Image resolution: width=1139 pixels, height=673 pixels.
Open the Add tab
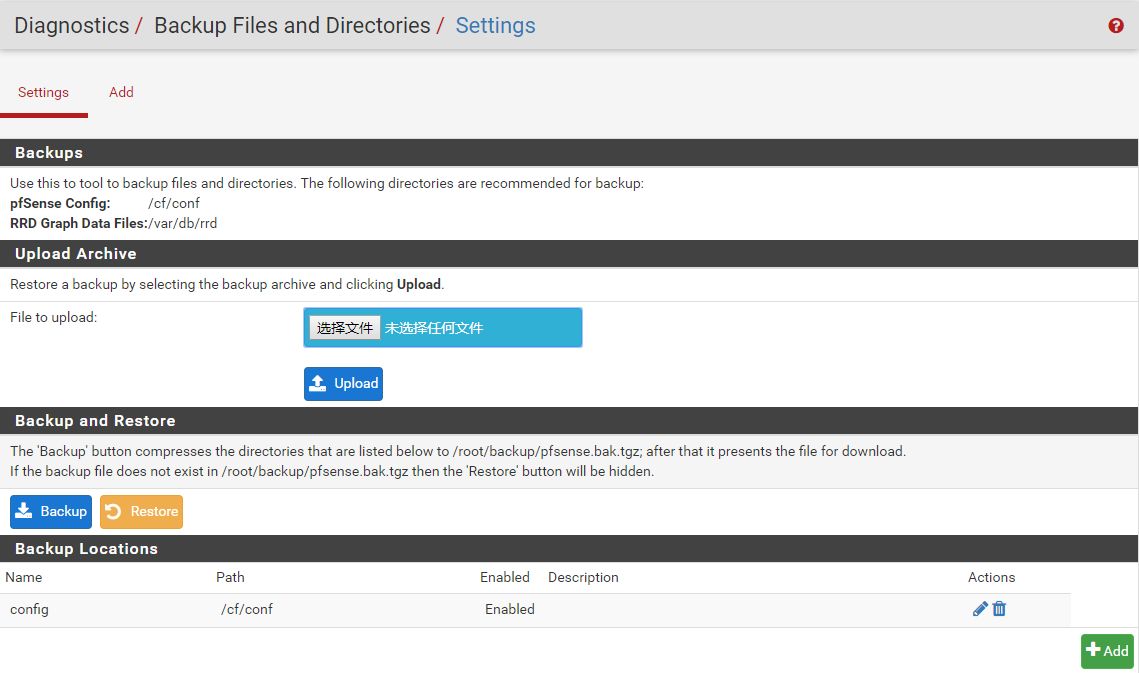point(121,92)
